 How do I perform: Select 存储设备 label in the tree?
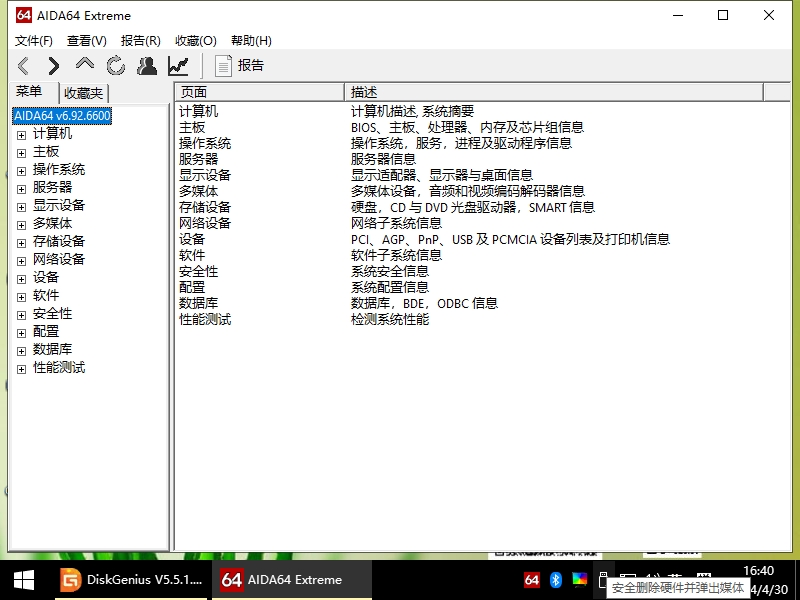click(x=59, y=241)
